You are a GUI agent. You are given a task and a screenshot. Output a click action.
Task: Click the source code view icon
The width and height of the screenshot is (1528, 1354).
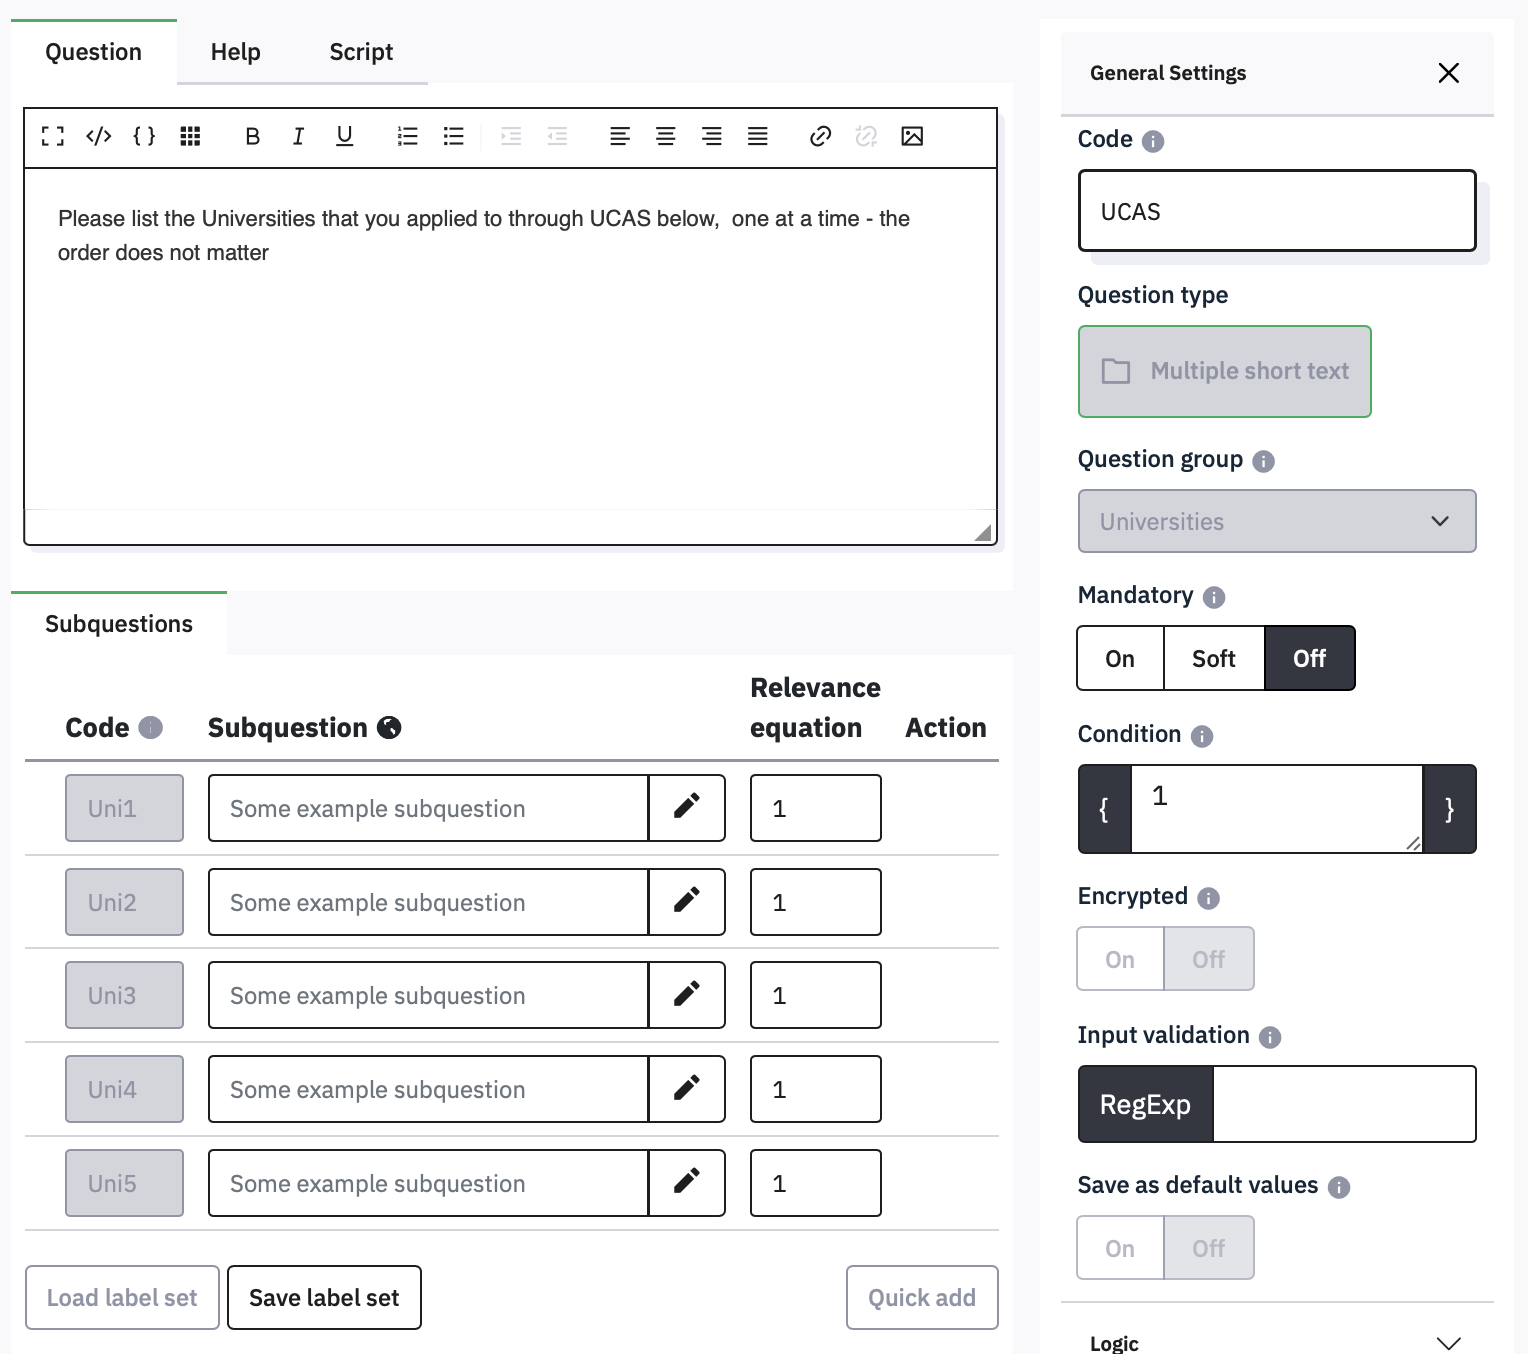click(98, 136)
